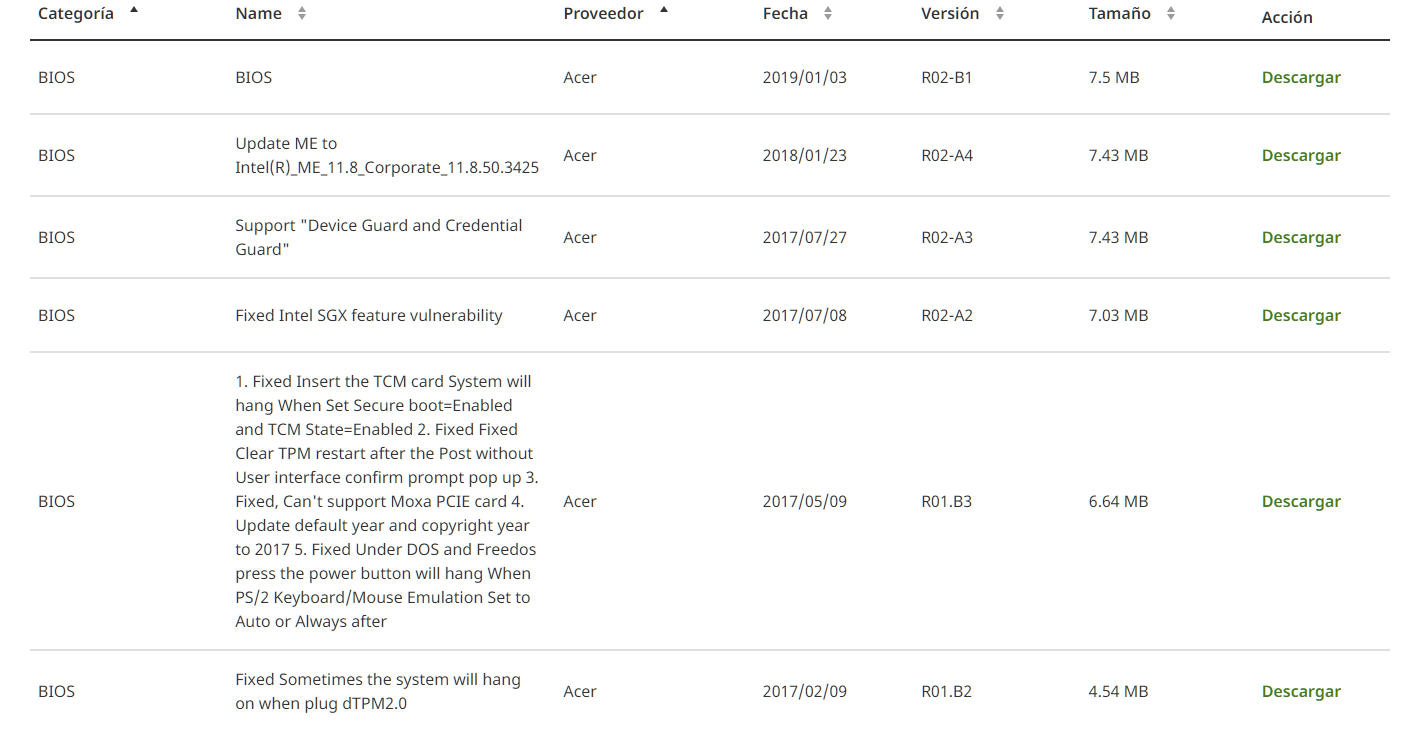Download dTPM2.0 fix BIOS R01.B2
This screenshot has width=1417, height=730.
1301,692
